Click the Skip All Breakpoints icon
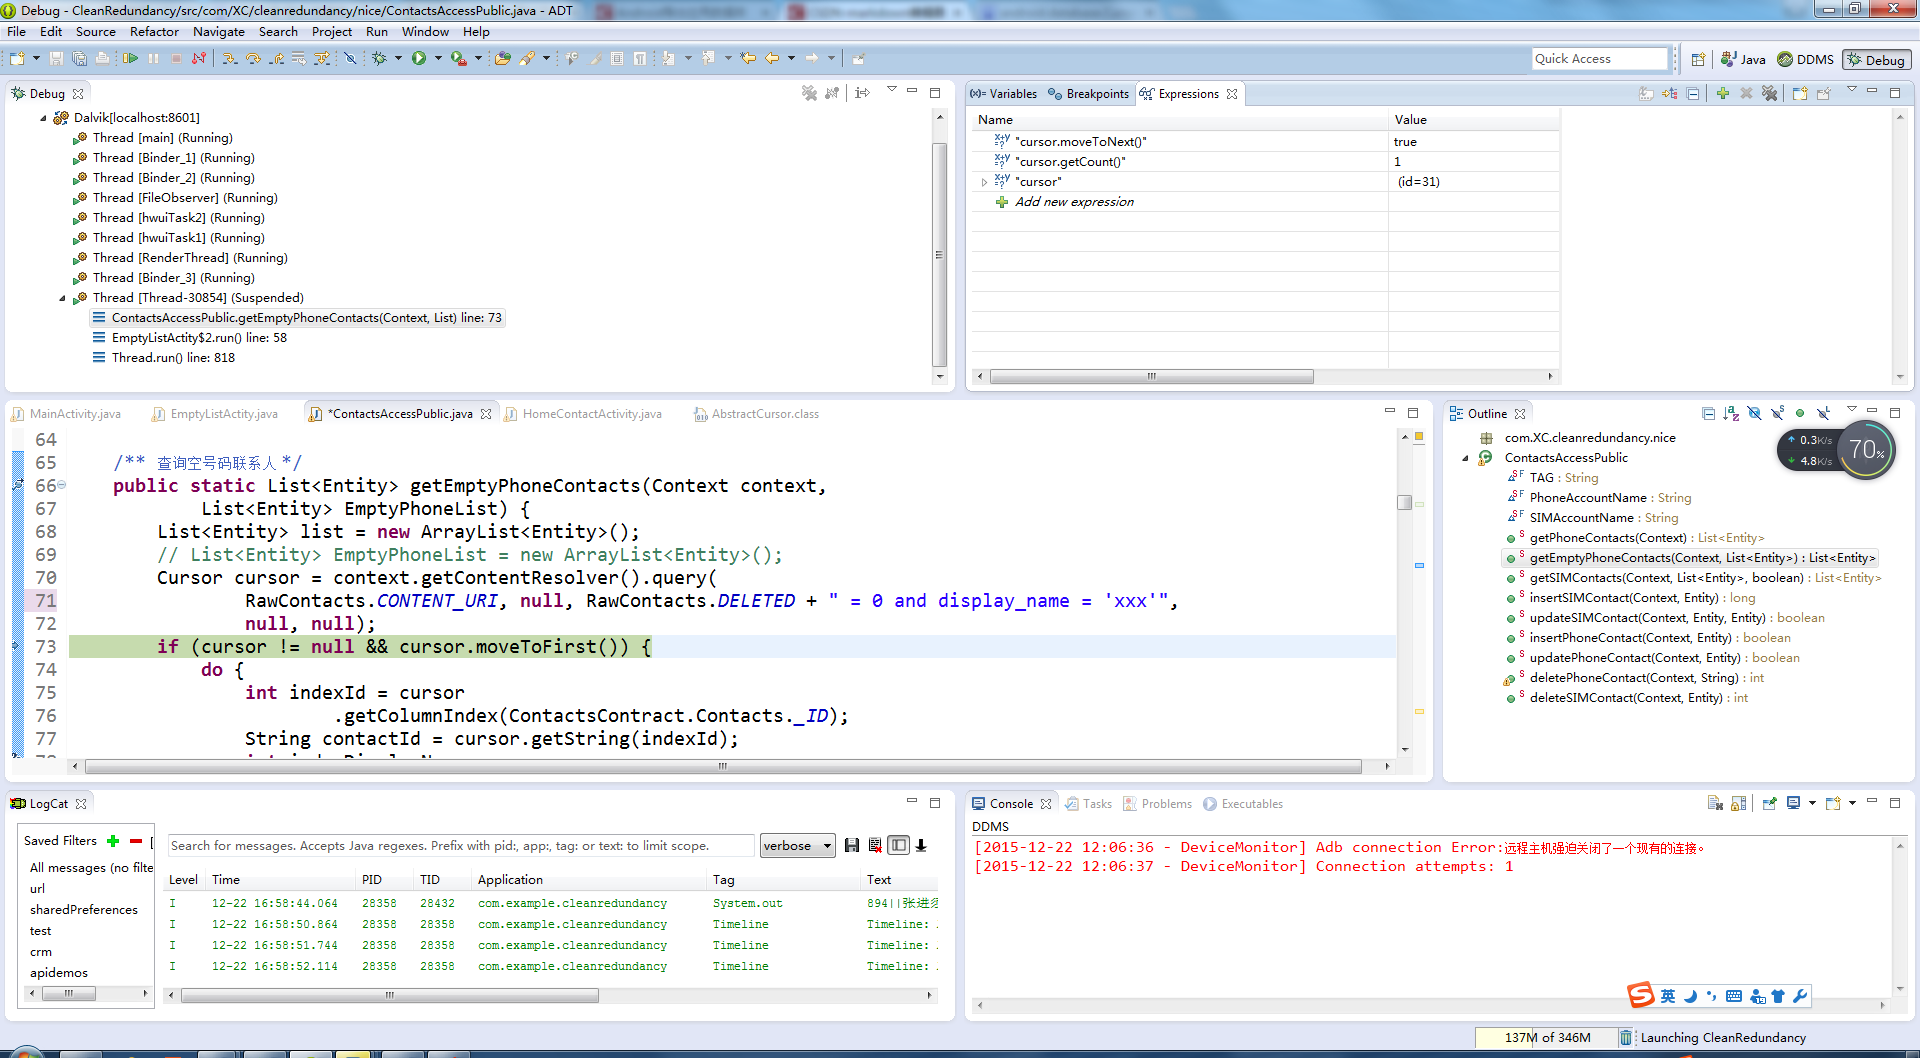1920x1058 pixels. pyautogui.click(x=350, y=59)
